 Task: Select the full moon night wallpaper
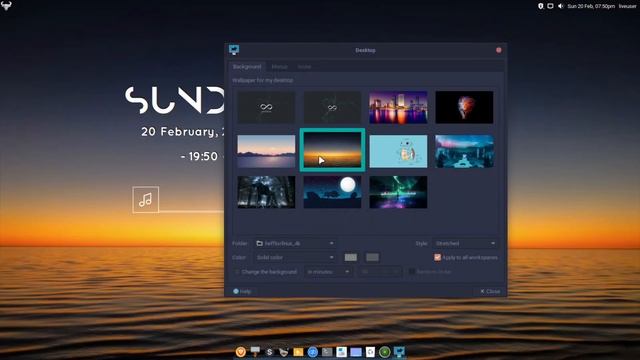pos(332,192)
